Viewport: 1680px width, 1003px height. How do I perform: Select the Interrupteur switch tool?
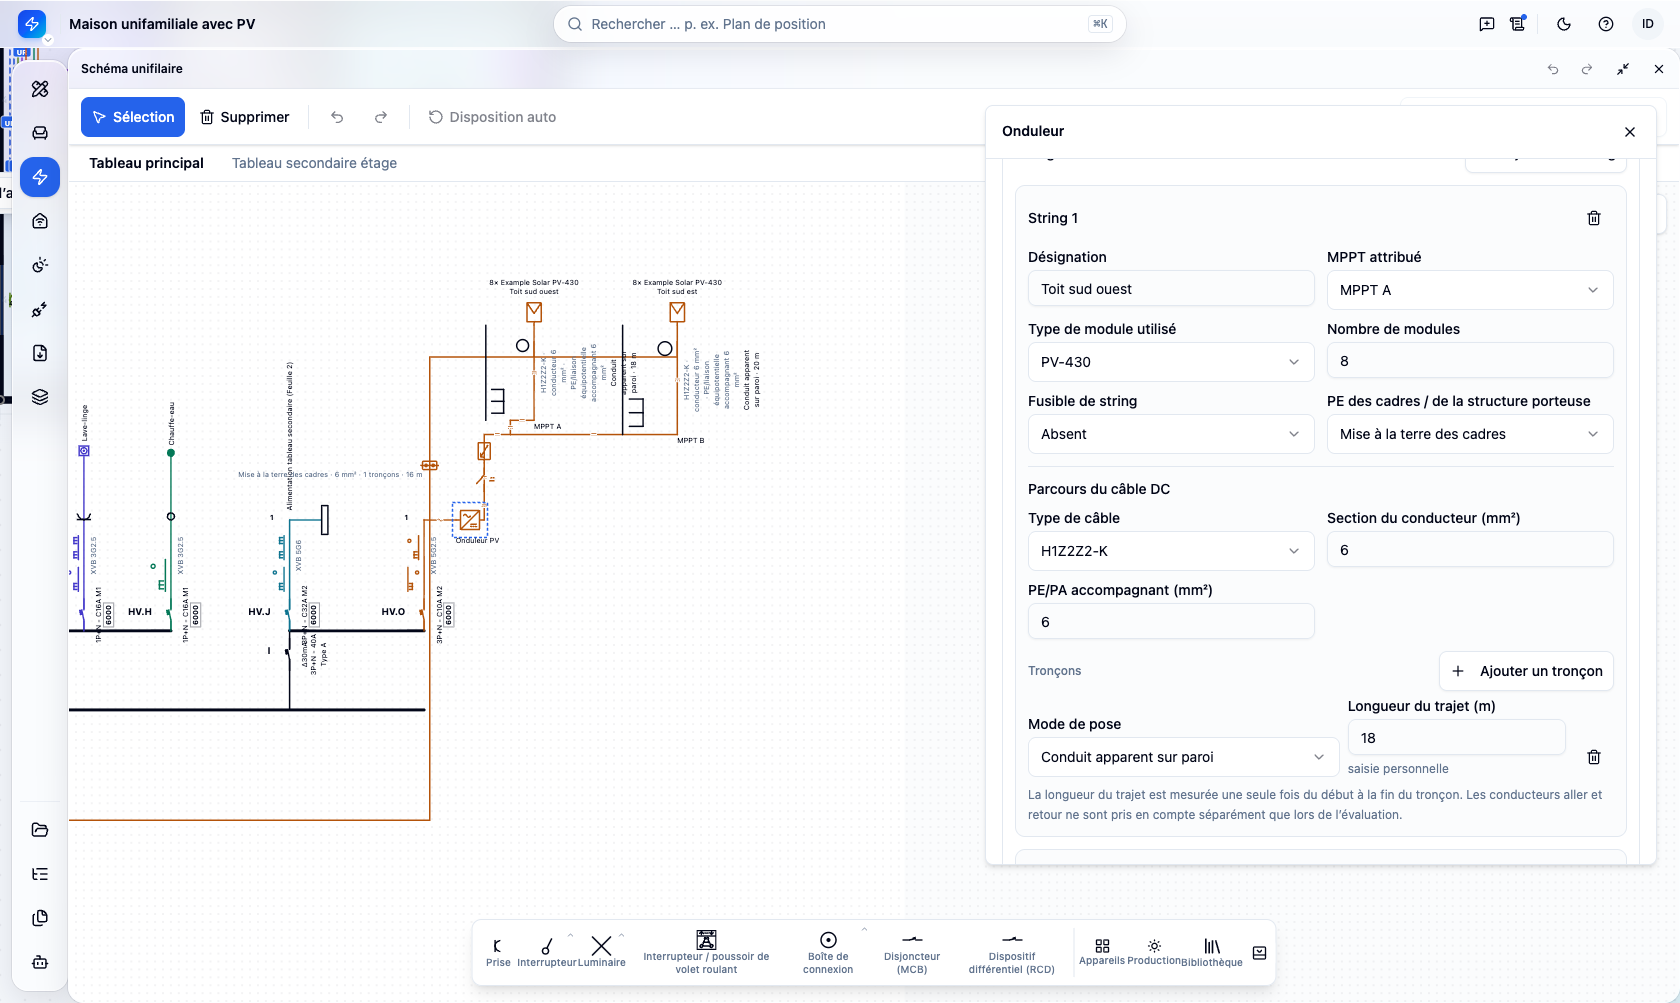(547, 952)
